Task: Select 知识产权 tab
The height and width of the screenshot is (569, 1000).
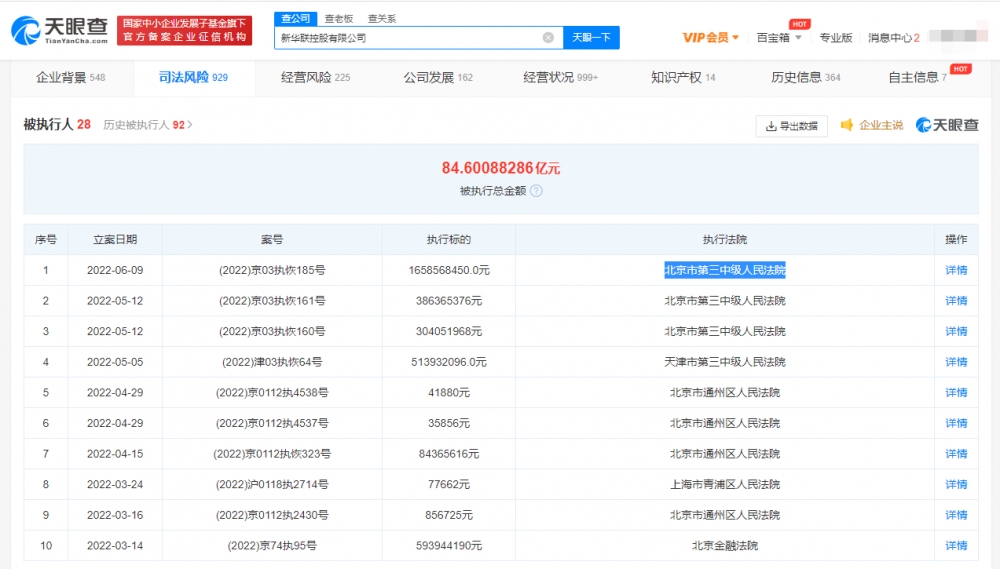Action: (x=683, y=77)
